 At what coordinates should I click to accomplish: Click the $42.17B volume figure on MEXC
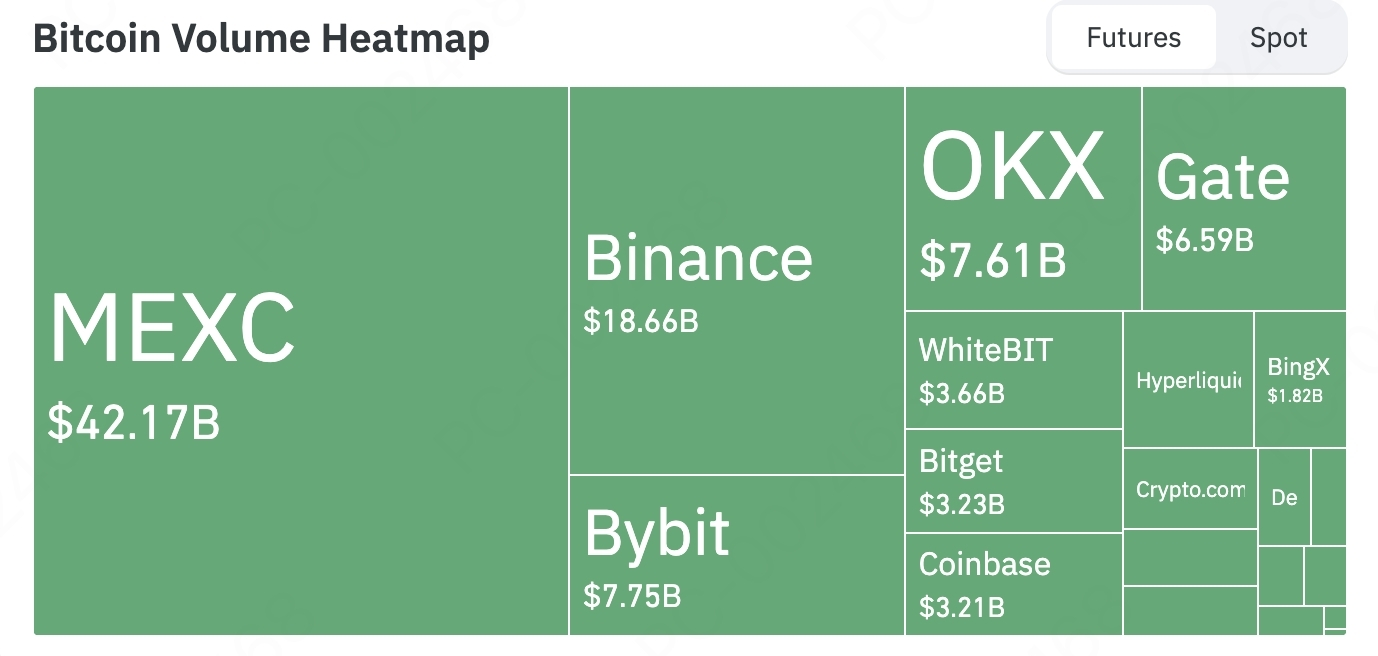tap(134, 423)
